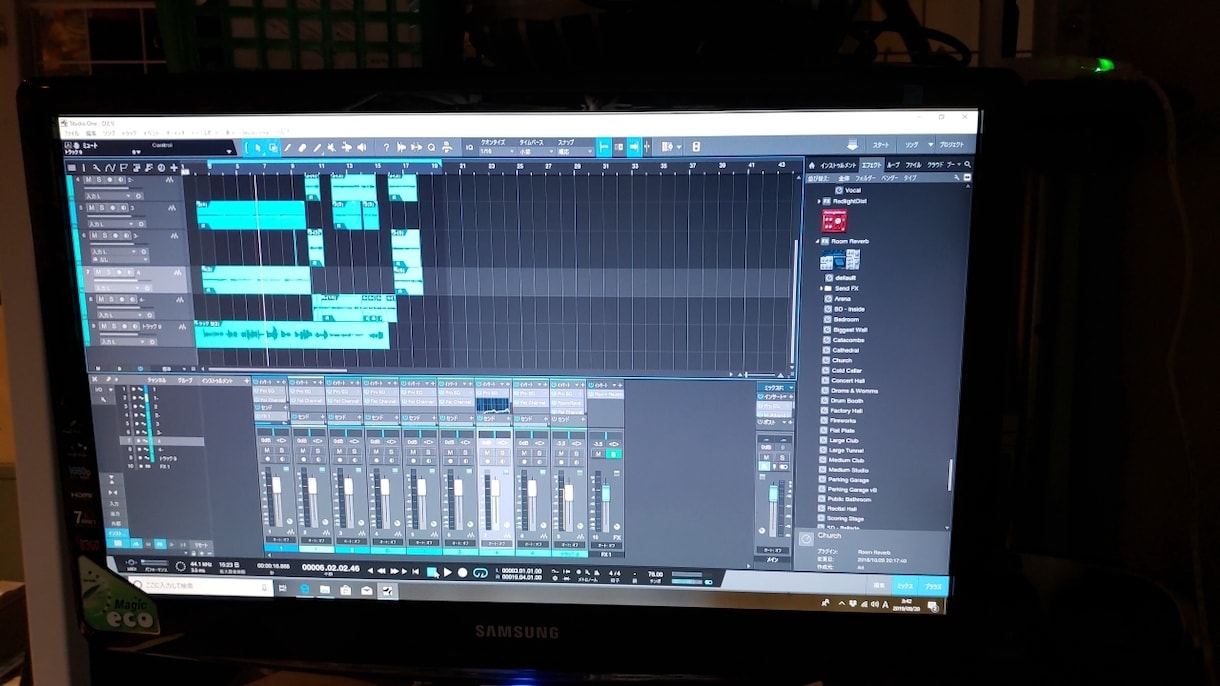Switch to the ループ browser tab
This screenshot has width=1220, height=686.
[893, 165]
